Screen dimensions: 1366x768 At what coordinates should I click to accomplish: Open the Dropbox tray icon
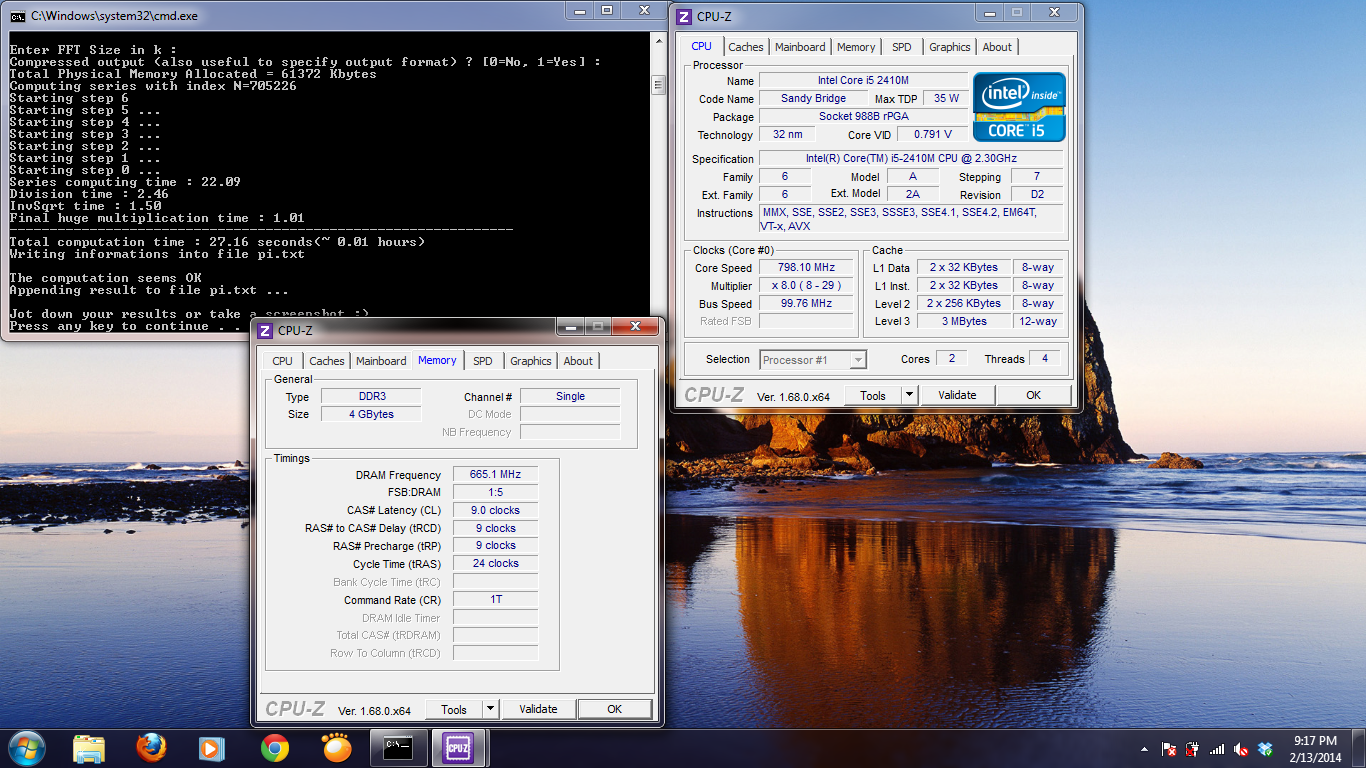pyautogui.click(x=1265, y=749)
